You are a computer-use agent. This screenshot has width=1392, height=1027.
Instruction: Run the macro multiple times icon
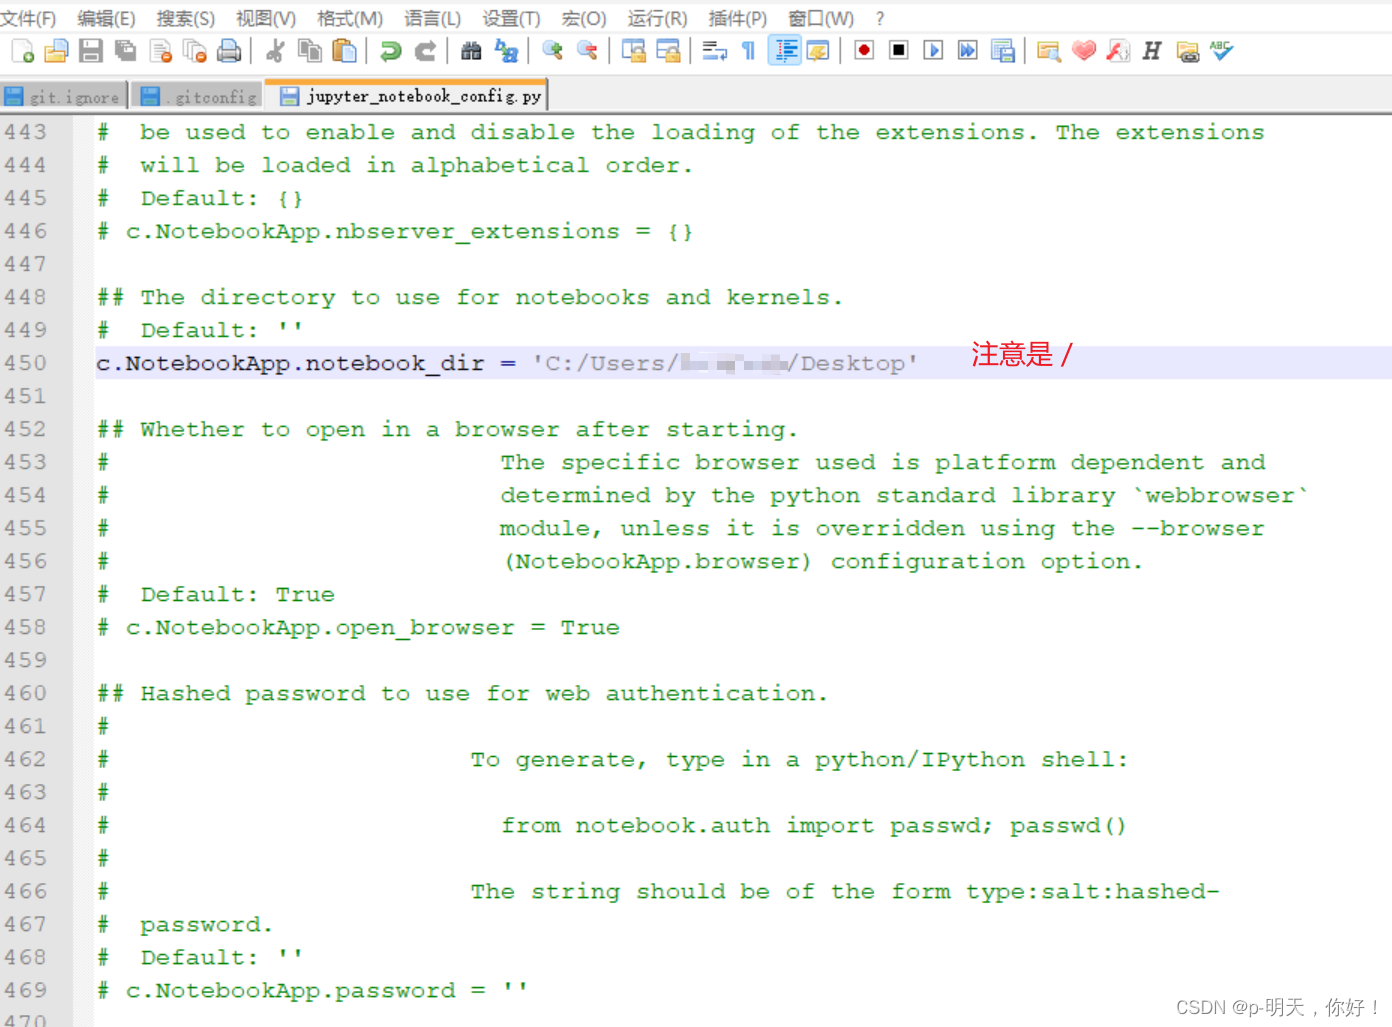(968, 51)
